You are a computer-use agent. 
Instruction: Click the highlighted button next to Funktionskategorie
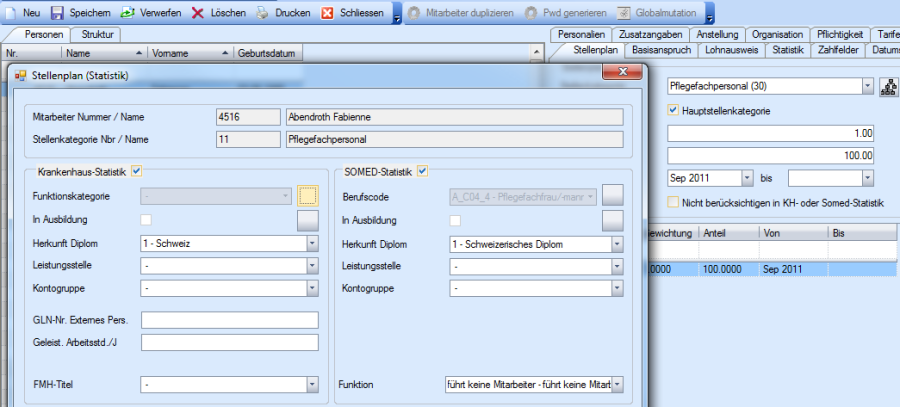(x=308, y=196)
